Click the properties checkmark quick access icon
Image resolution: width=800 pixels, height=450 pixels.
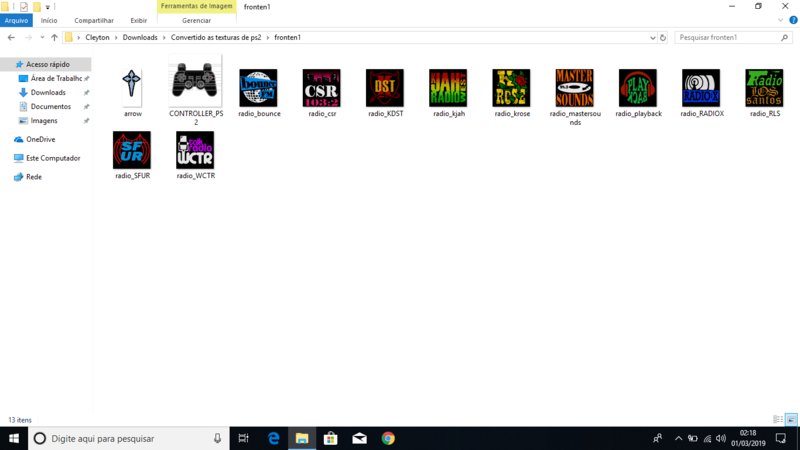(23, 7)
